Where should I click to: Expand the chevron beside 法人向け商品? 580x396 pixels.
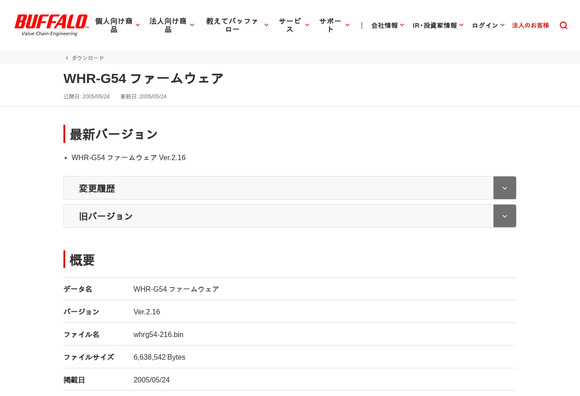pos(192,25)
